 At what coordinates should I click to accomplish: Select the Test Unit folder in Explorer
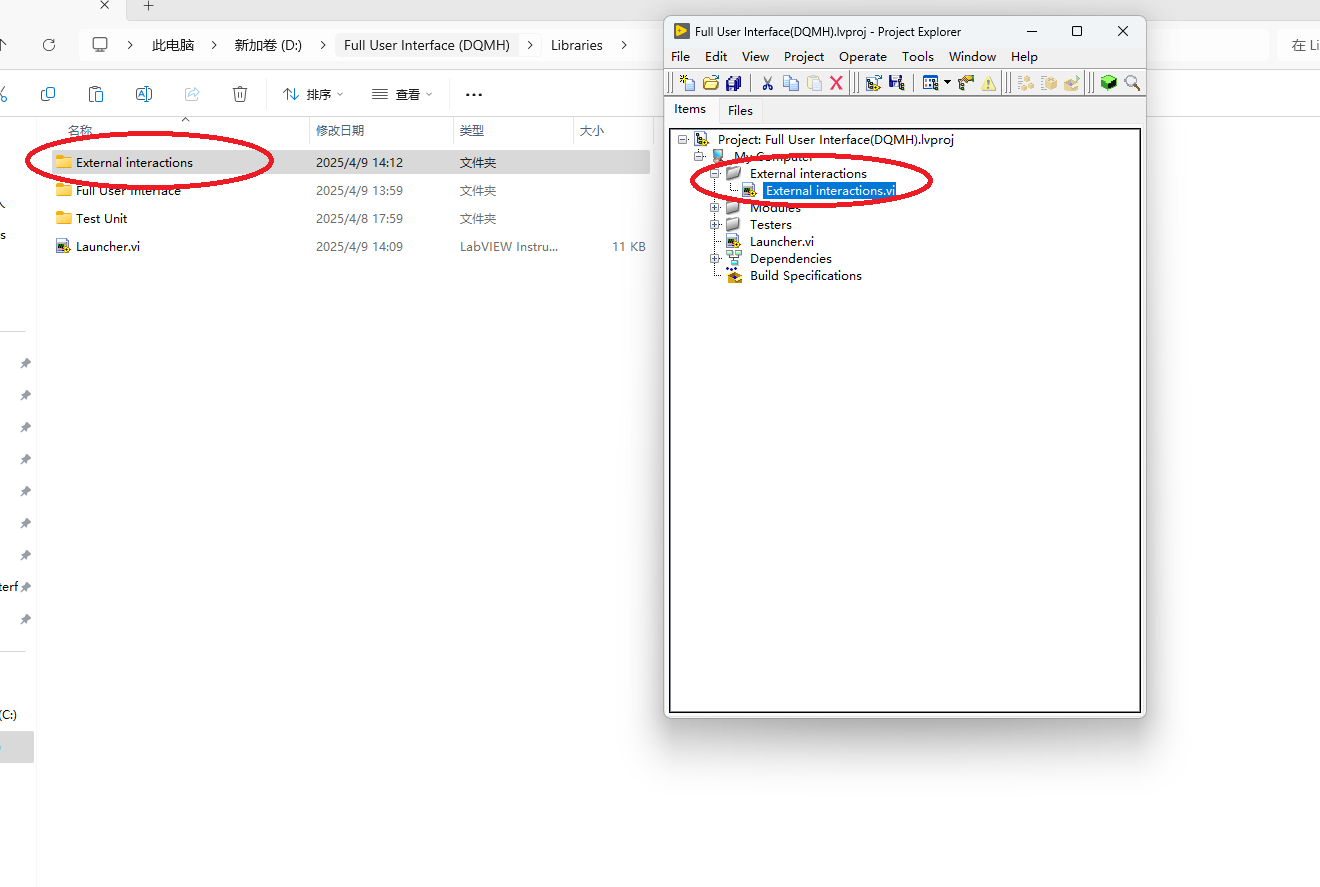click(x=101, y=218)
